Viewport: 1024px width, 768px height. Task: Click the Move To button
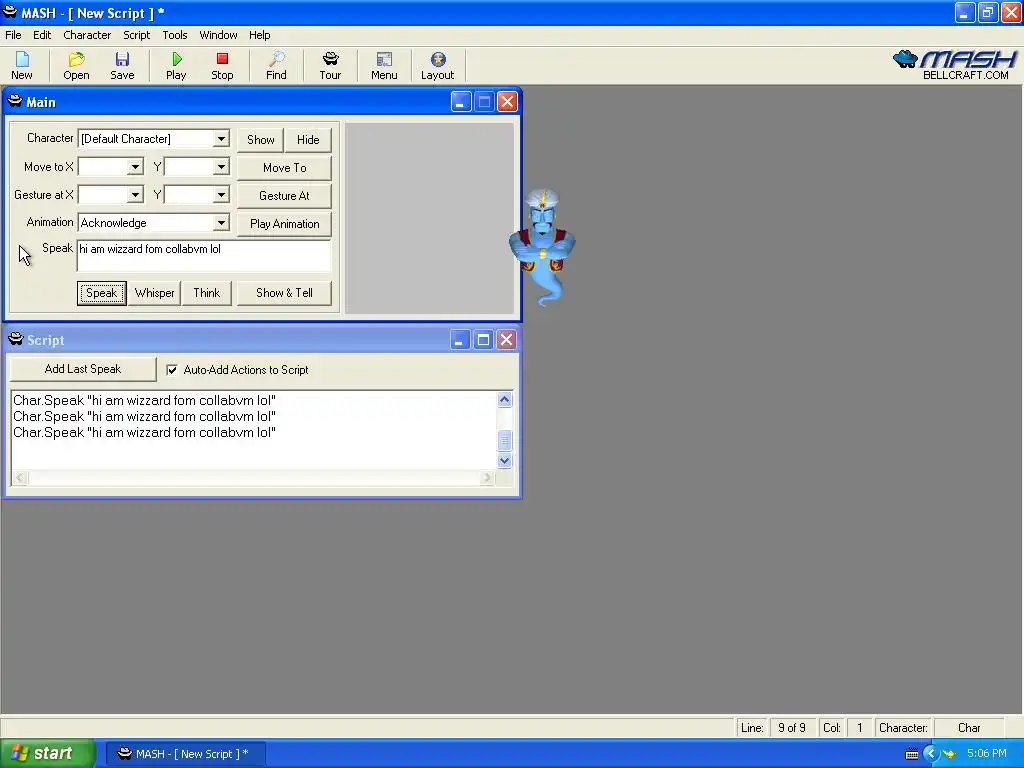[x=284, y=168]
